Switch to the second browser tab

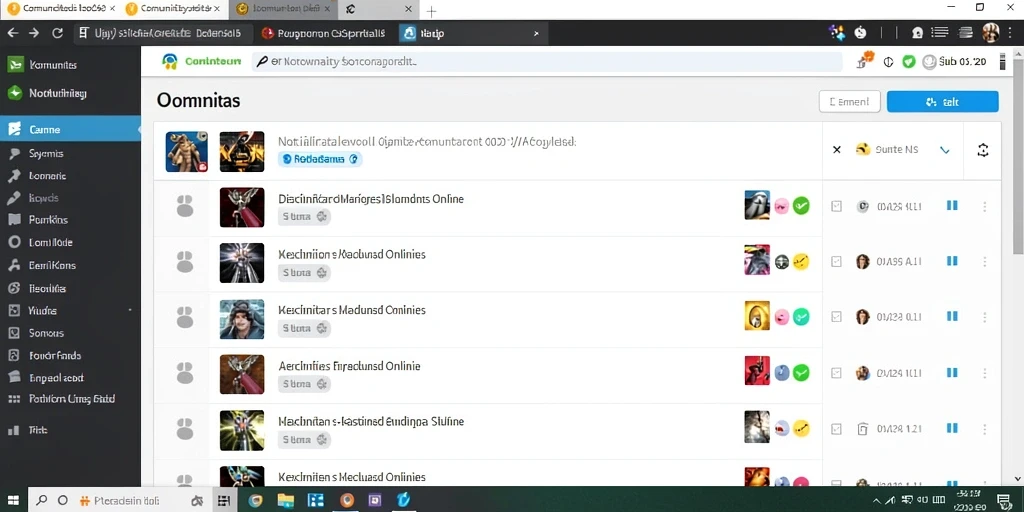[172, 9]
